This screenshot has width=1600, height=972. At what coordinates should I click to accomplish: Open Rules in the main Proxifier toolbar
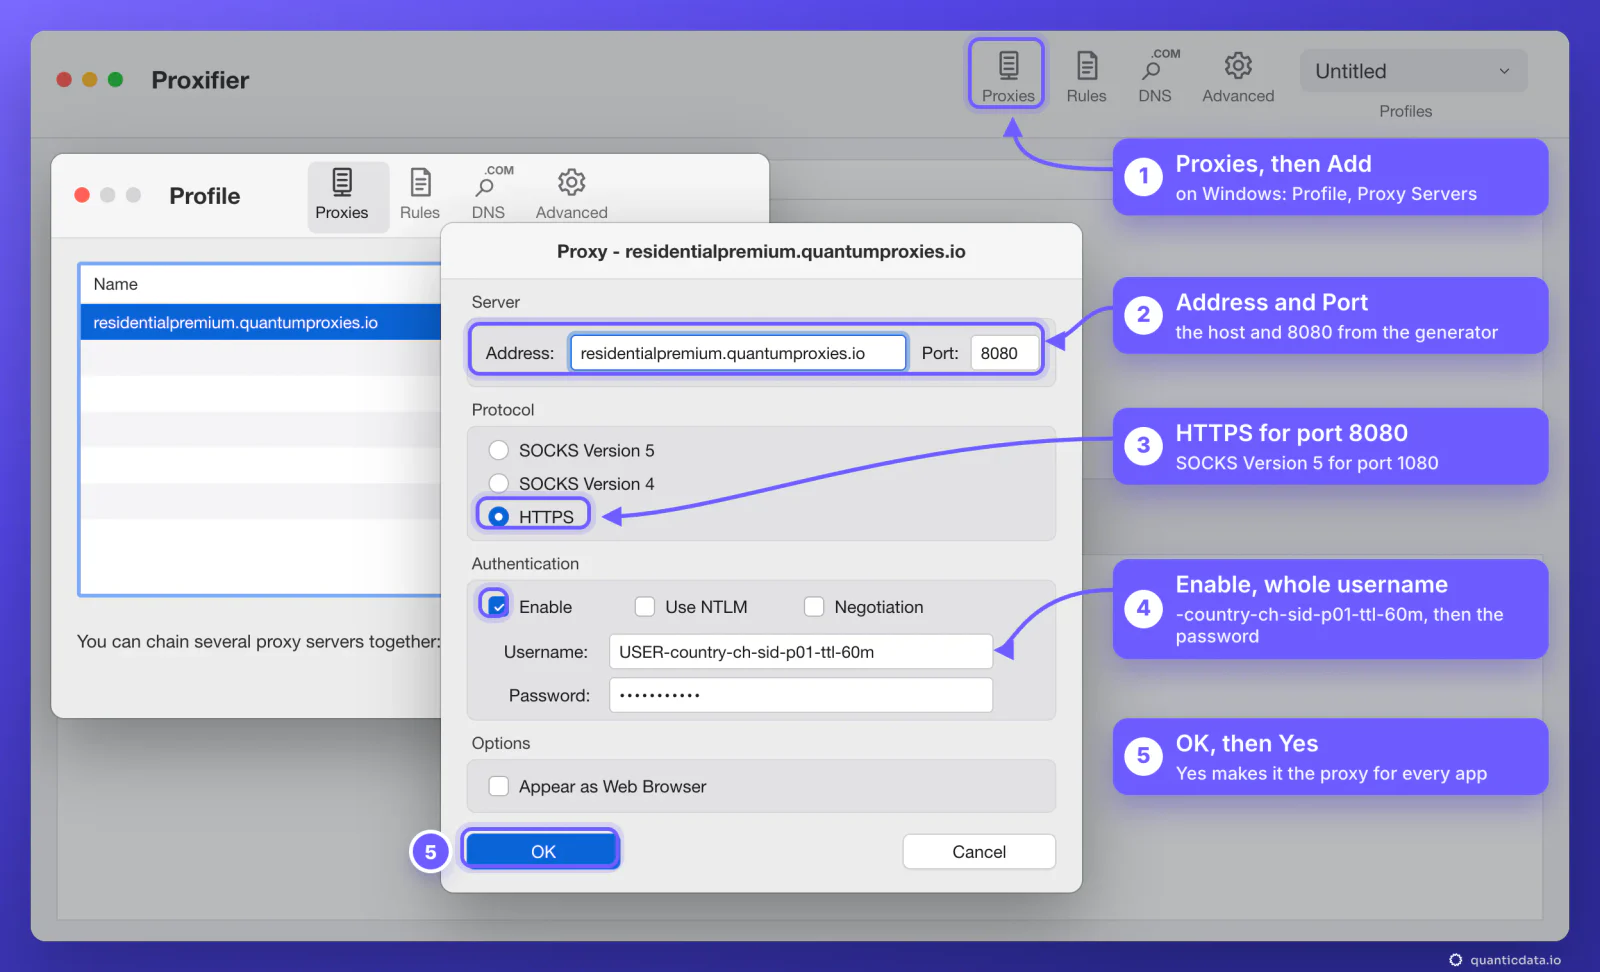(x=1086, y=77)
